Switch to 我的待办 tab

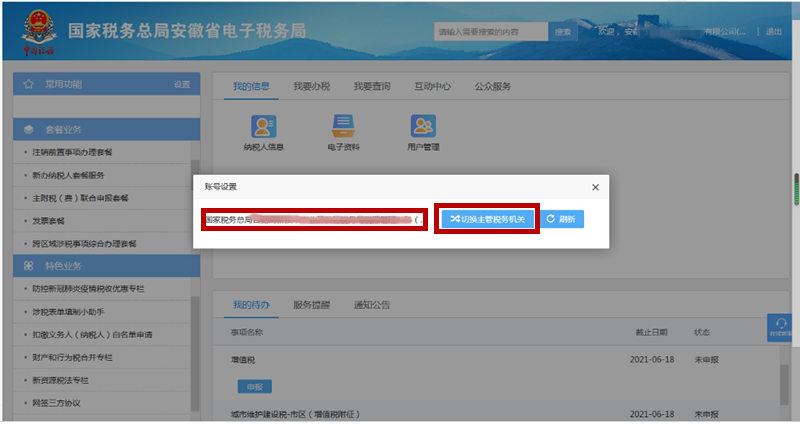point(251,305)
